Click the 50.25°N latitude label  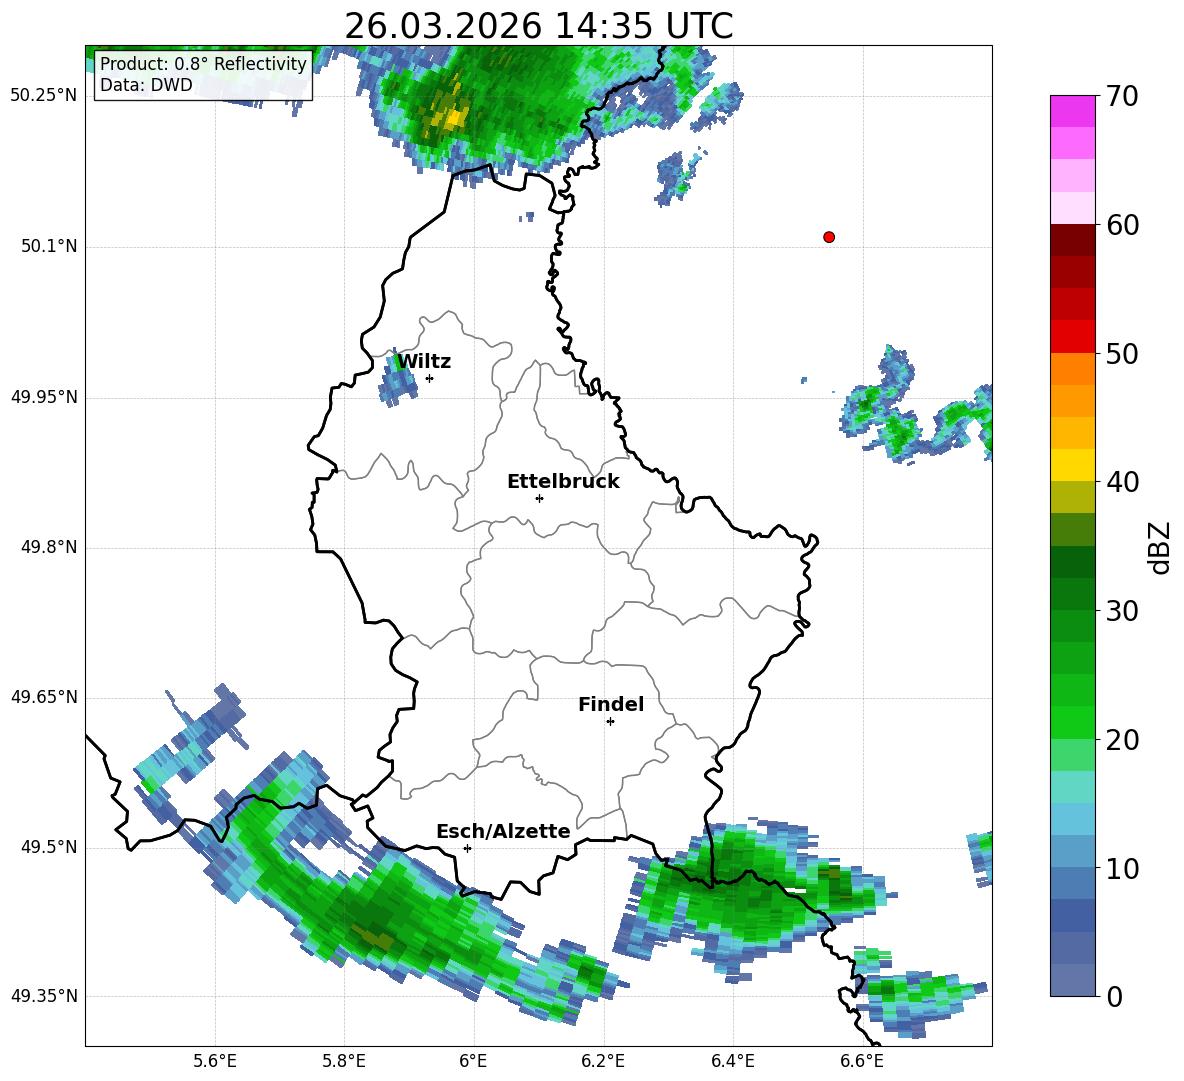click(44, 96)
